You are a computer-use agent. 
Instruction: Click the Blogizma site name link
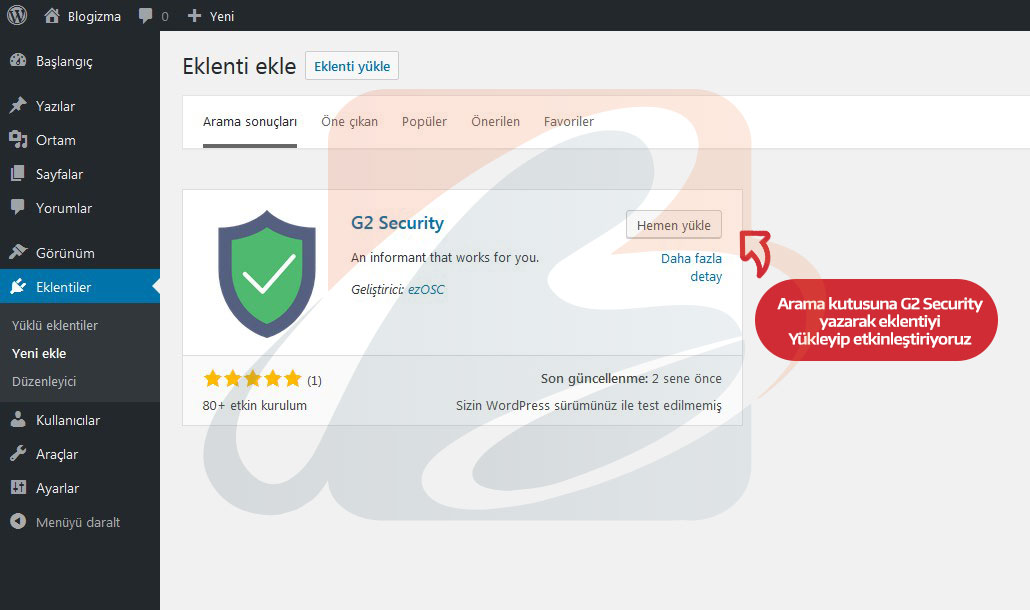click(x=94, y=16)
